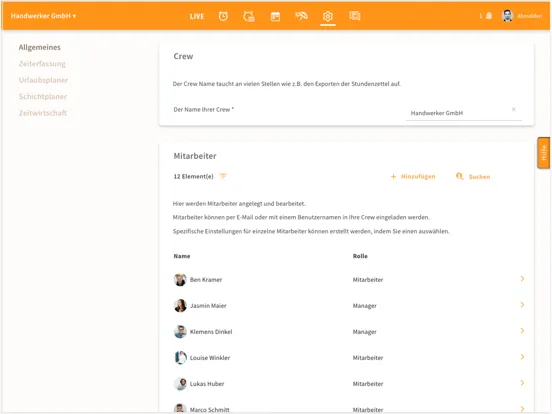This screenshot has height=414, width=552.
Task: Open the settings gear icon
Action: [x=328, y=16]
